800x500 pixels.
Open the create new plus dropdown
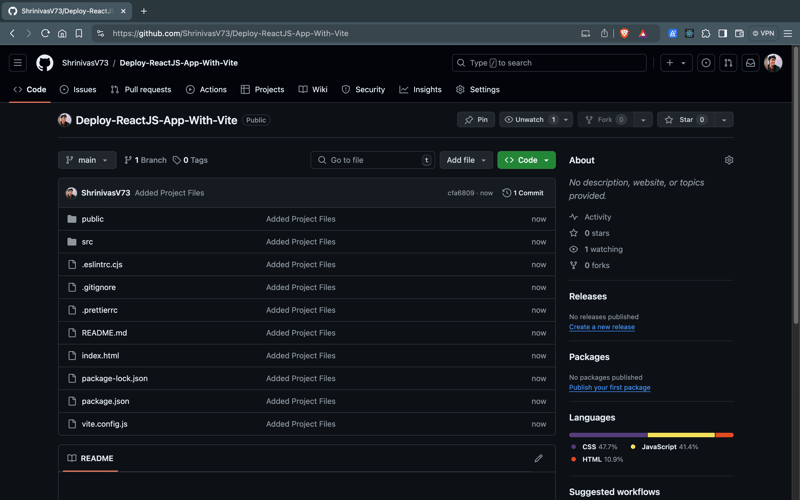pos(676,63)
